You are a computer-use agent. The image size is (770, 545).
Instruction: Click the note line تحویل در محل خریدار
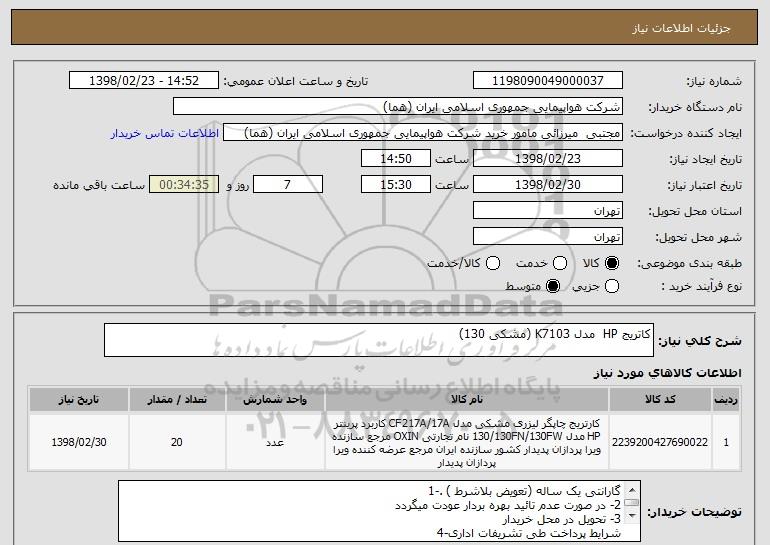(x=561, y=519)
